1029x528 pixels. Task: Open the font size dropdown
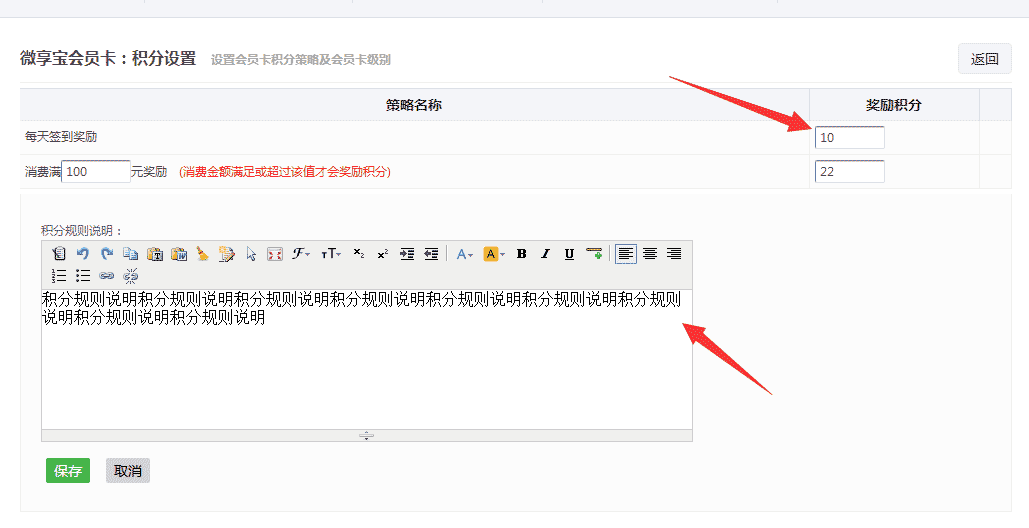point(330,254)
